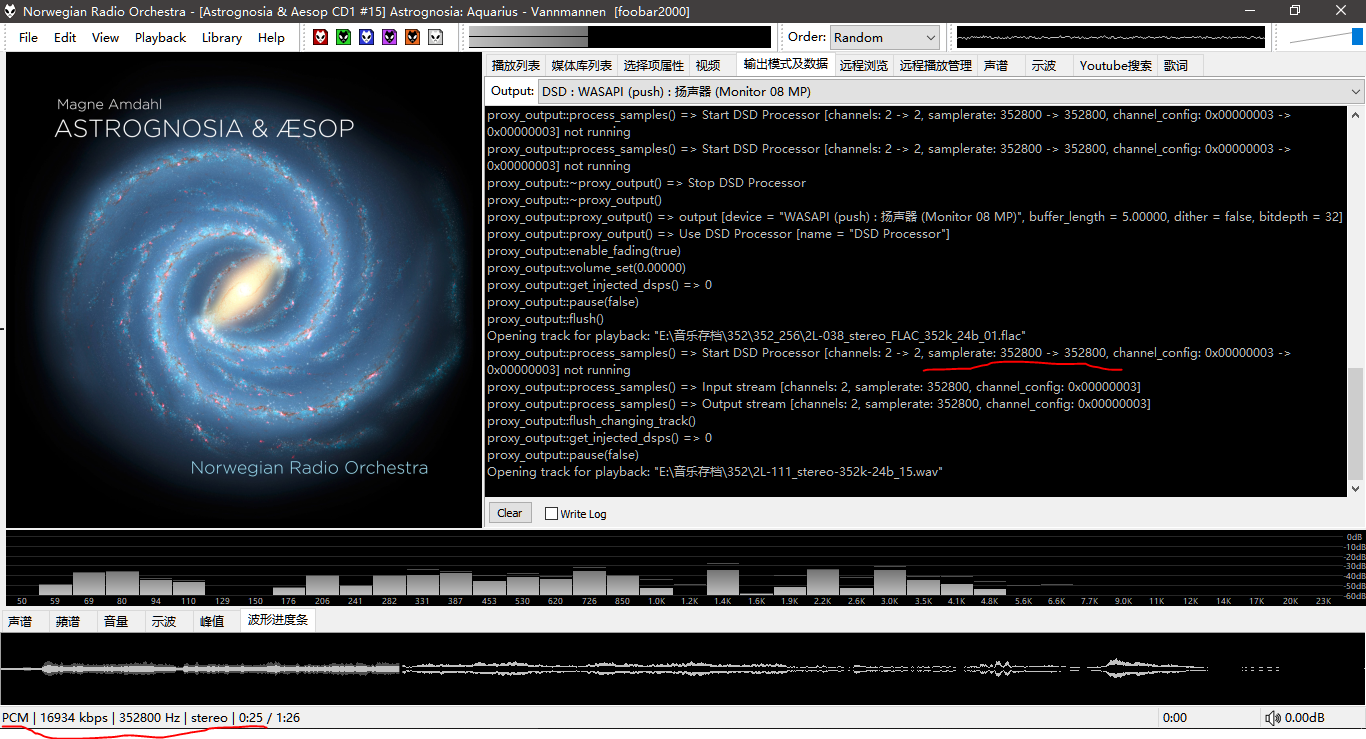Adjust the volume slider at top right
This screenshot has height=739, width=1366.
point(1324,37)
